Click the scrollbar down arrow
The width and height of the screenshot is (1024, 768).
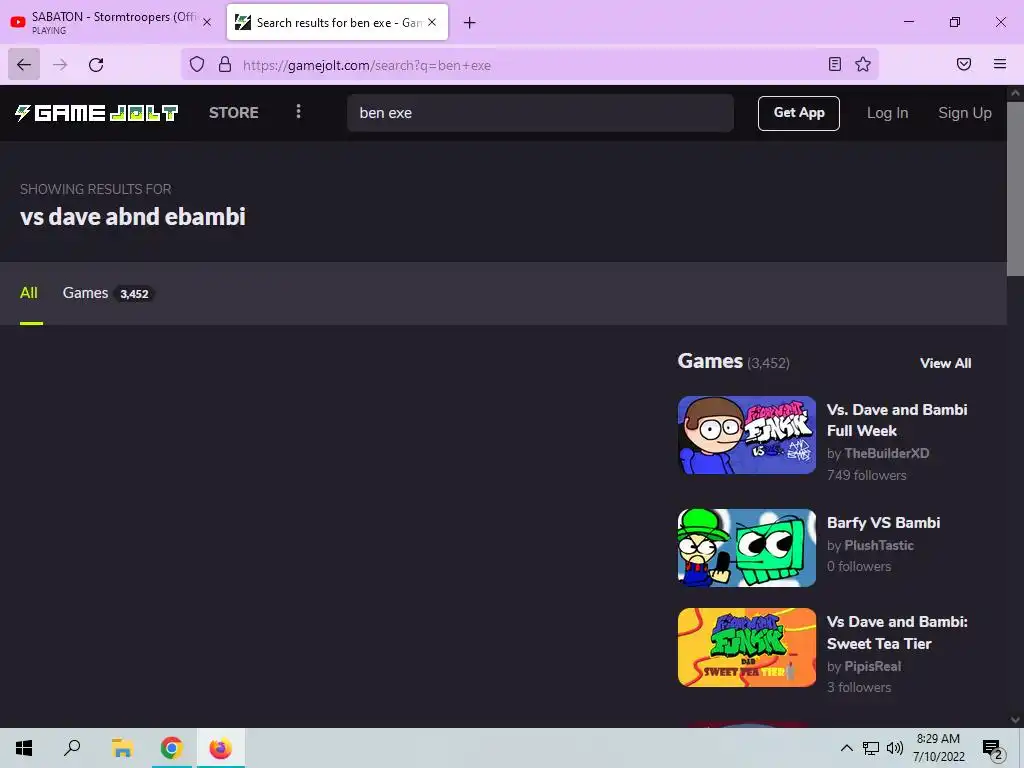point(1015,720)
